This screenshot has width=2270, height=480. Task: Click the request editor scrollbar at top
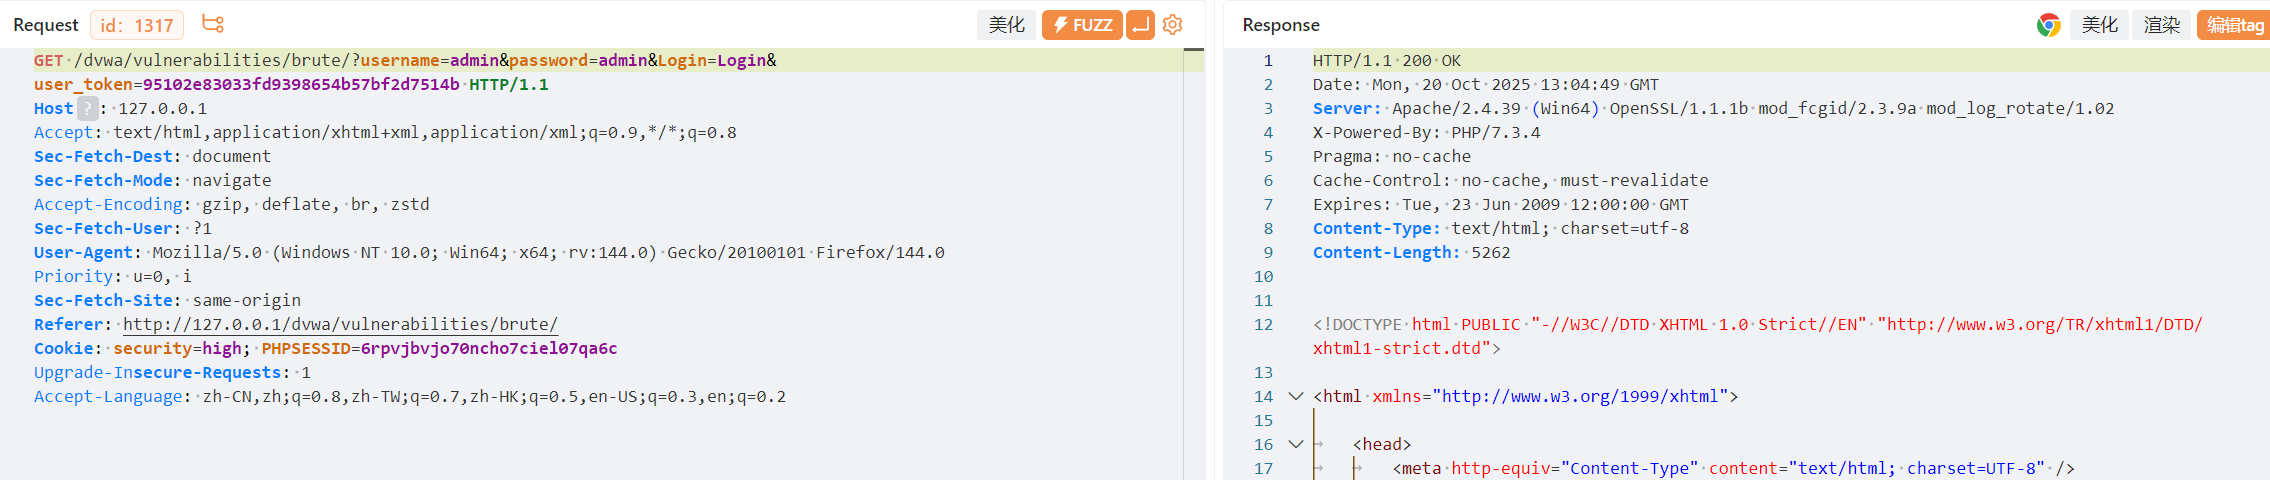coord(1193,60)
